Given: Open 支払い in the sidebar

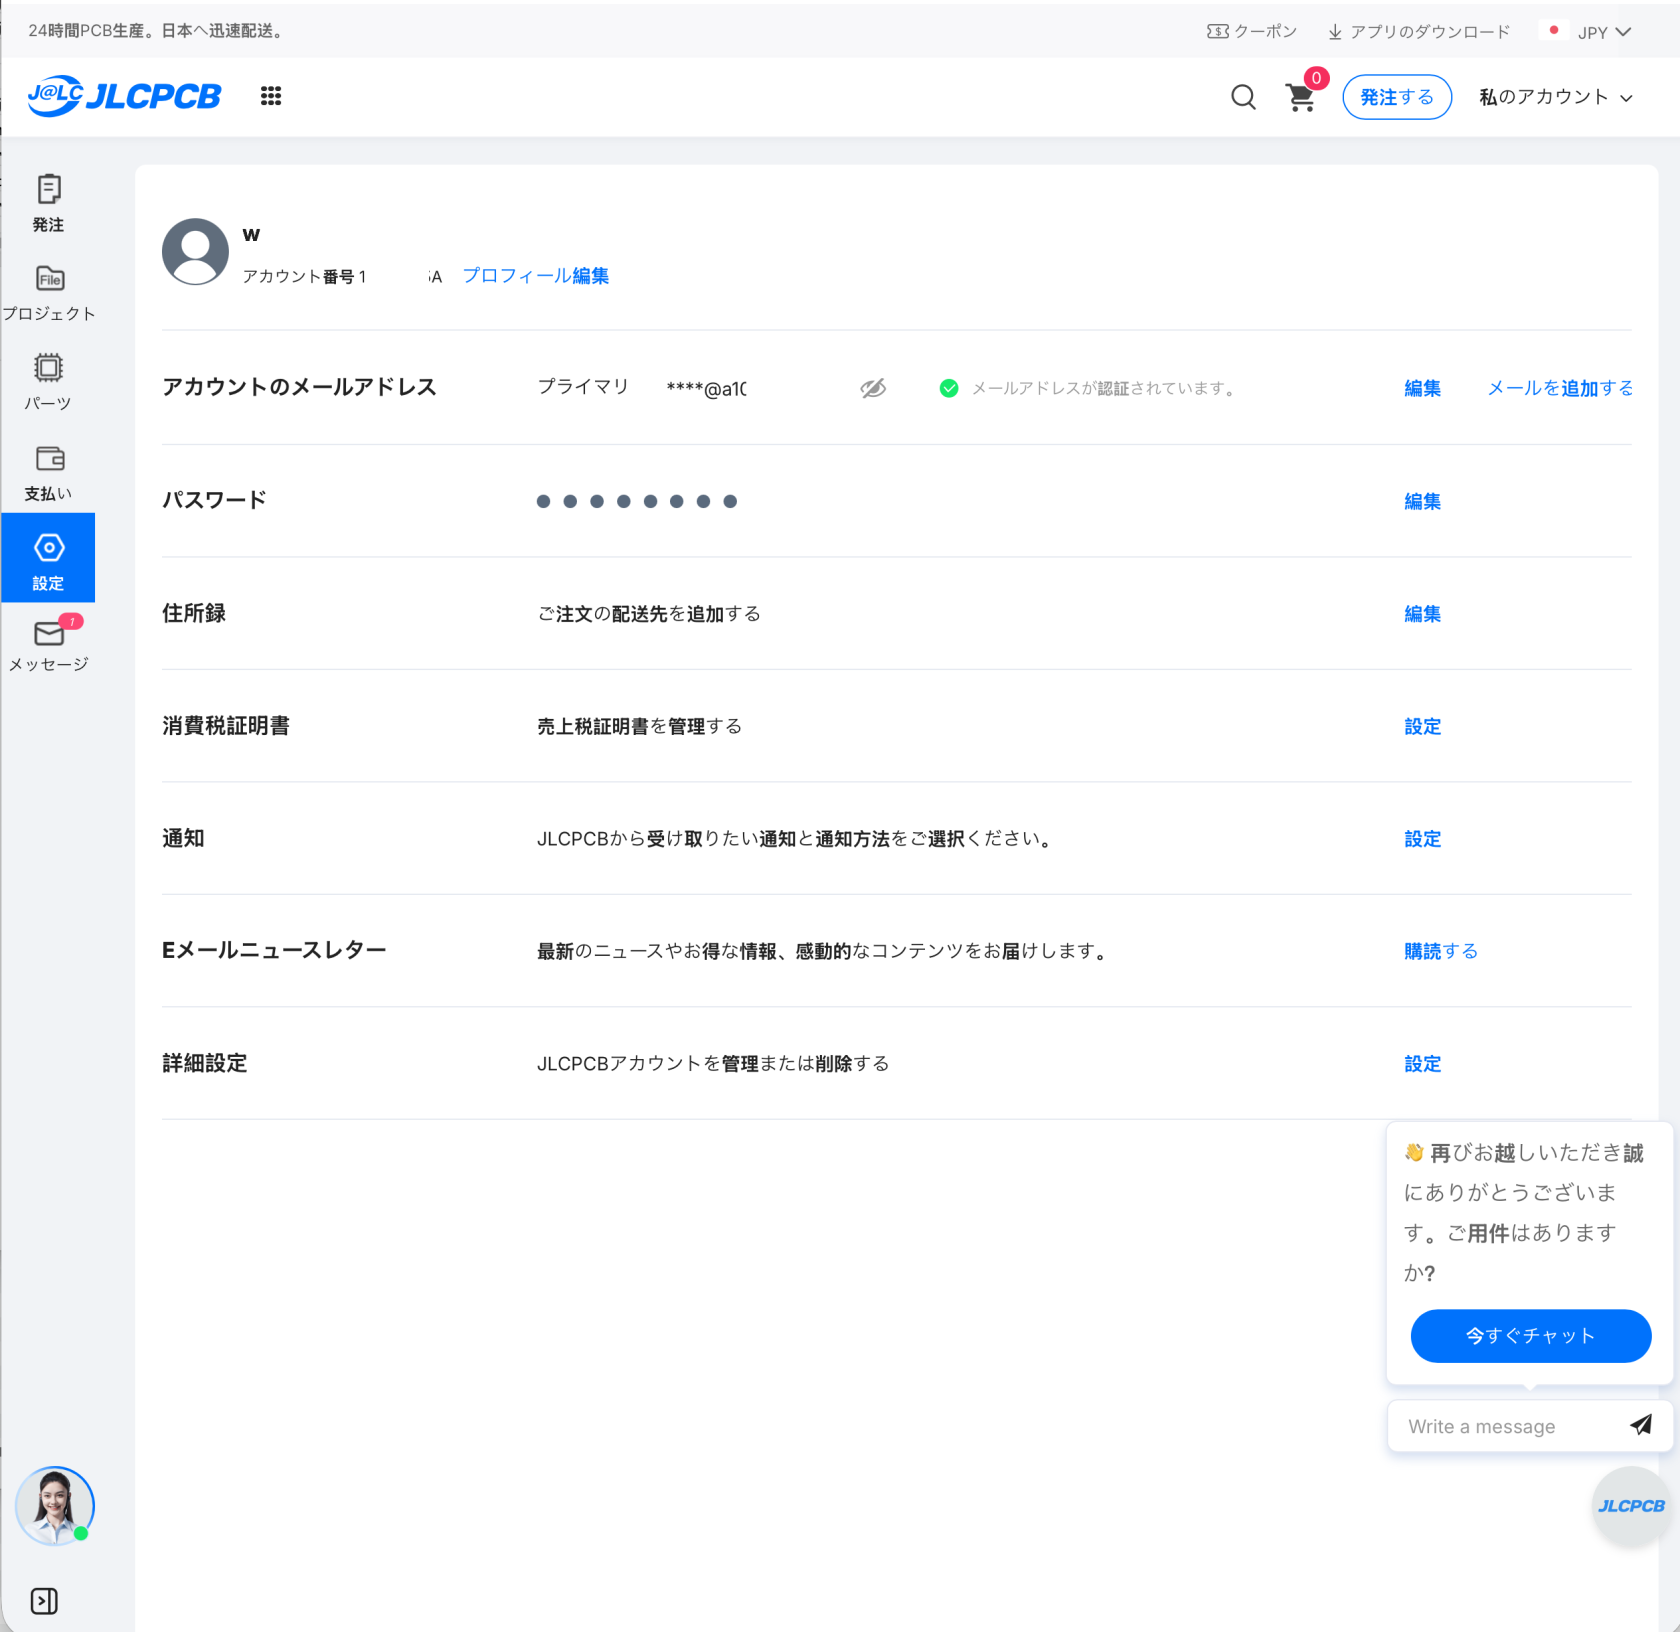Looking at the screenshot, I should point(48,473).
